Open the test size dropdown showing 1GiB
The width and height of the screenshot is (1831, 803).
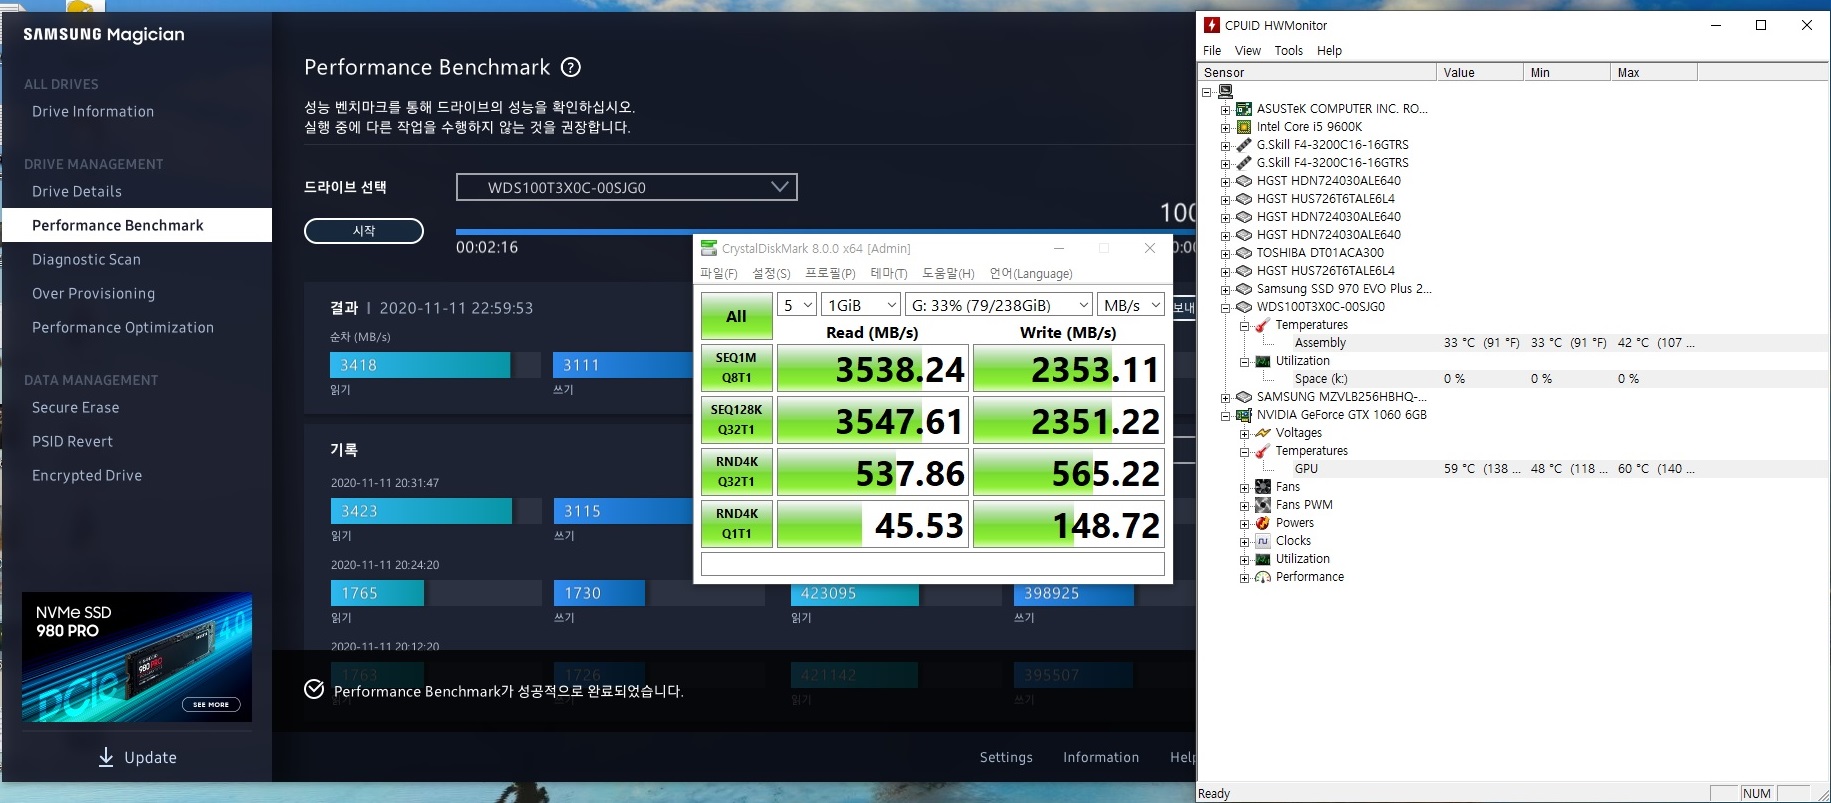coord(862,305)
